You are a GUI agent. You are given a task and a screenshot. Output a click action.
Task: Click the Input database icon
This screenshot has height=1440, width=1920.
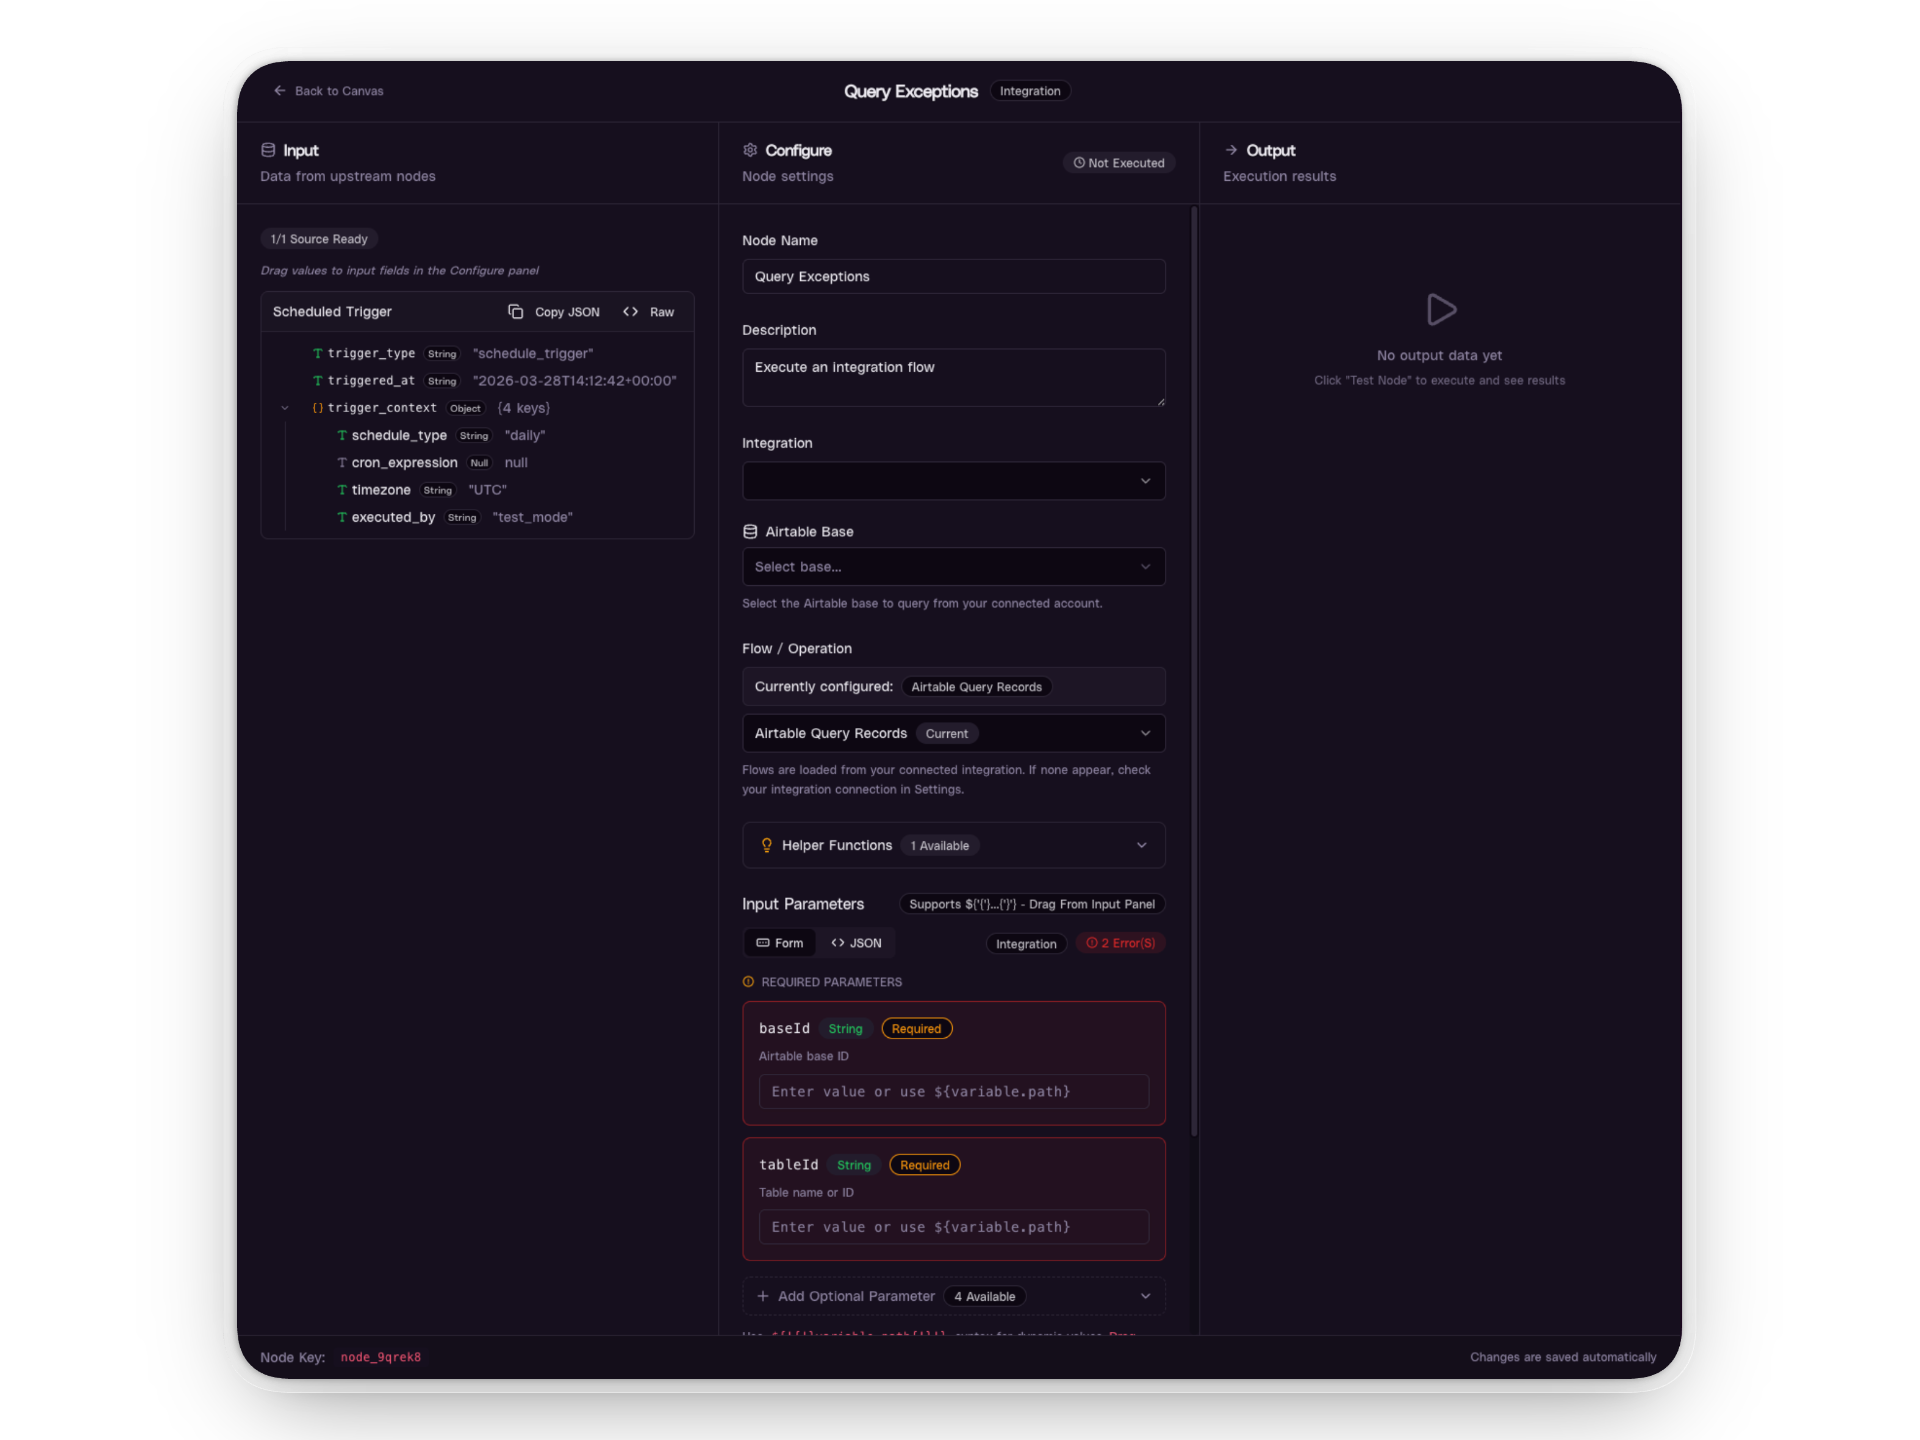(x=268, y=150)
